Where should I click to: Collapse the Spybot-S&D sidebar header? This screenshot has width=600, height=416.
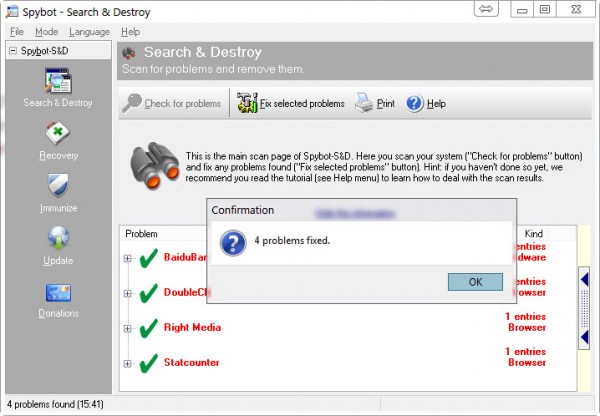coord(12,50)
